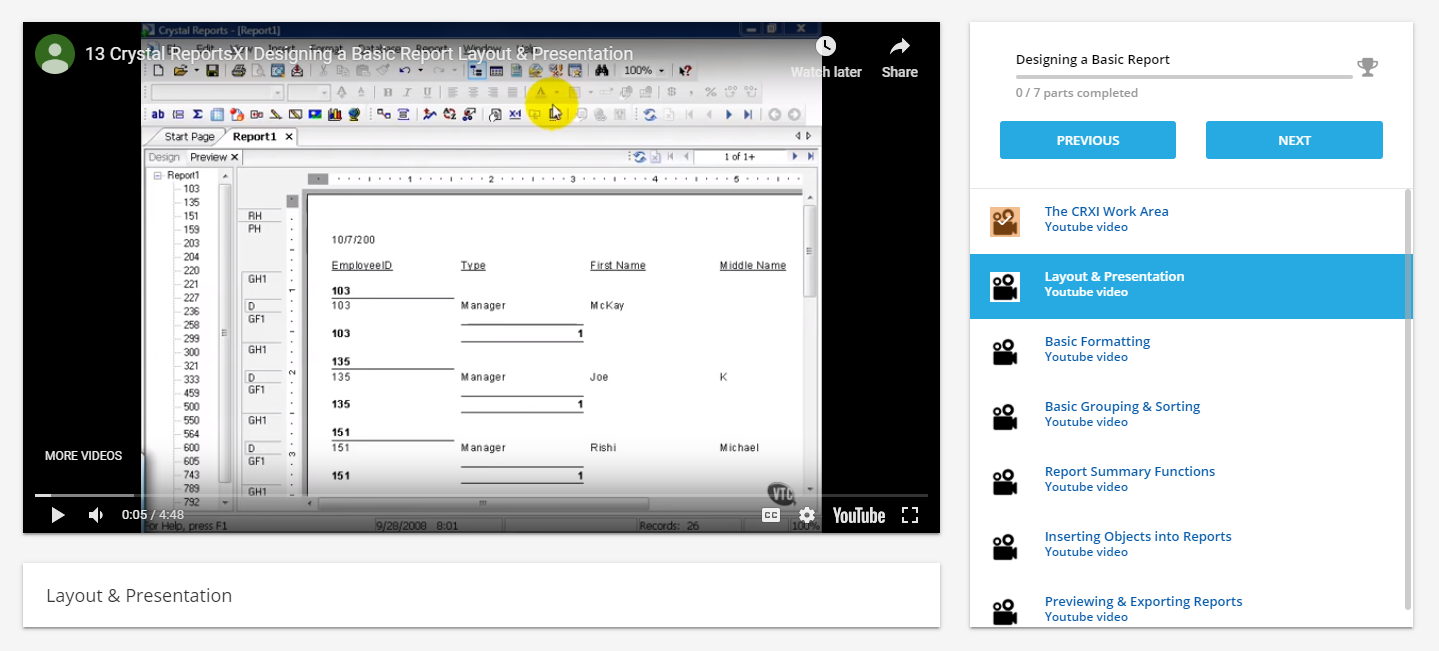Click the camera icon next to 'Previewing & Exporting Reports'
This screenshot has width=1439, height=651.
[x=1005, y=612]
